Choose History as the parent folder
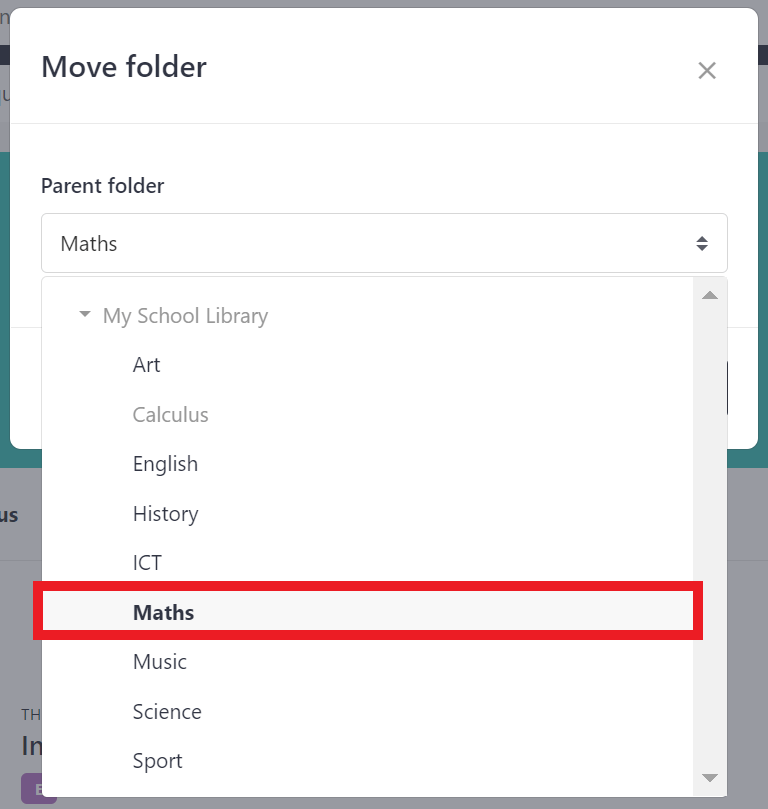768x809 pixels. point(165,513)
